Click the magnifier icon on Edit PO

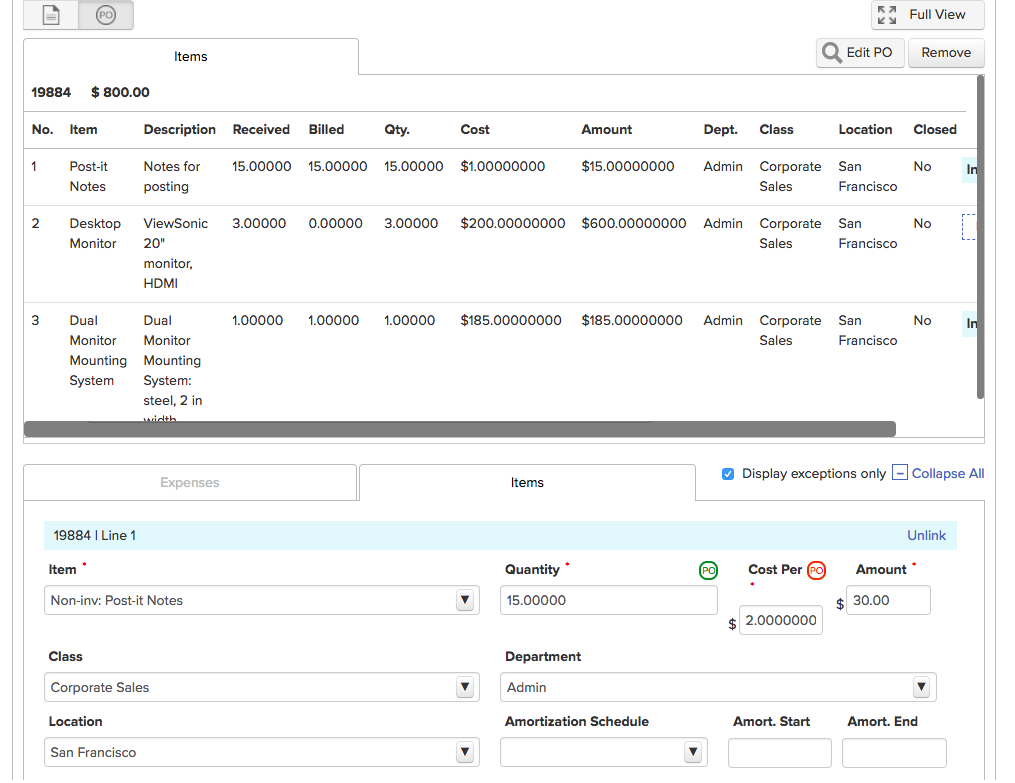coord(832,52)
